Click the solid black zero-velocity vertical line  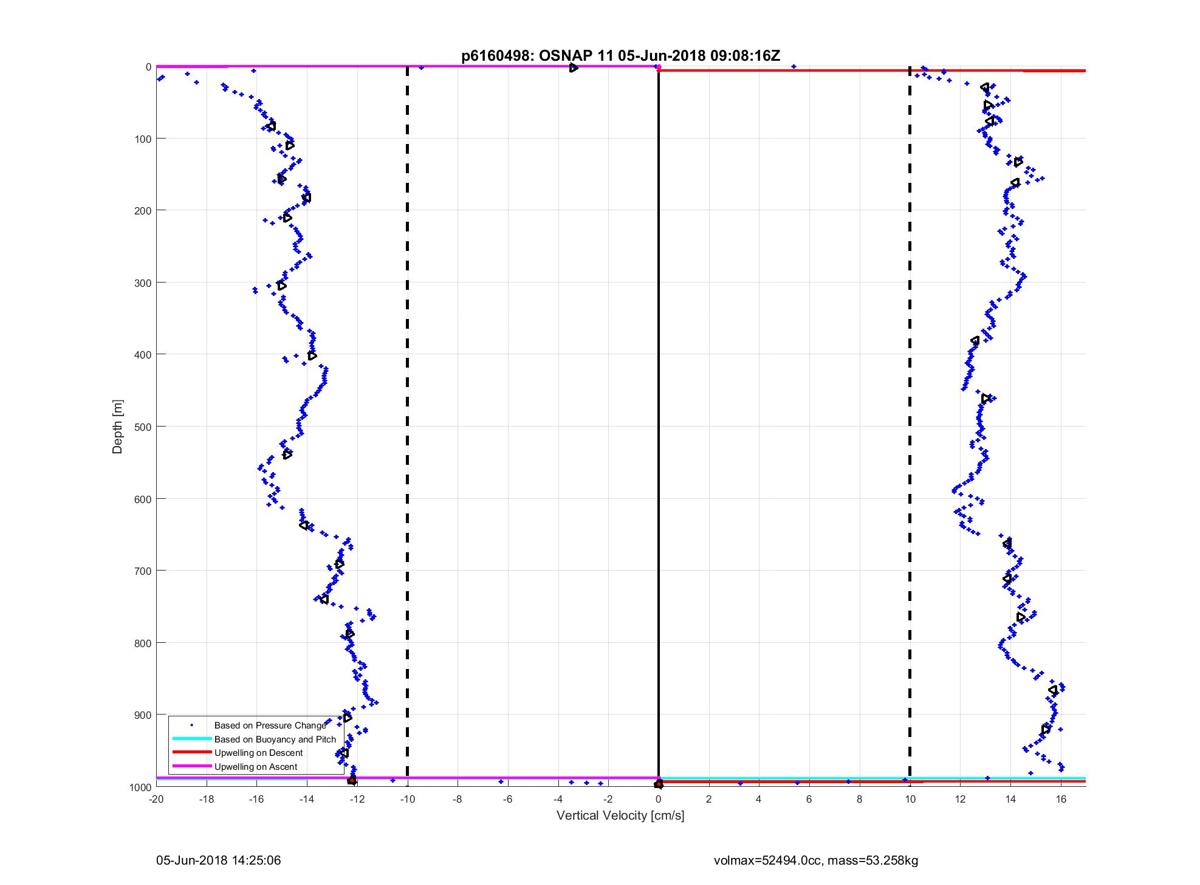(658, 427)
